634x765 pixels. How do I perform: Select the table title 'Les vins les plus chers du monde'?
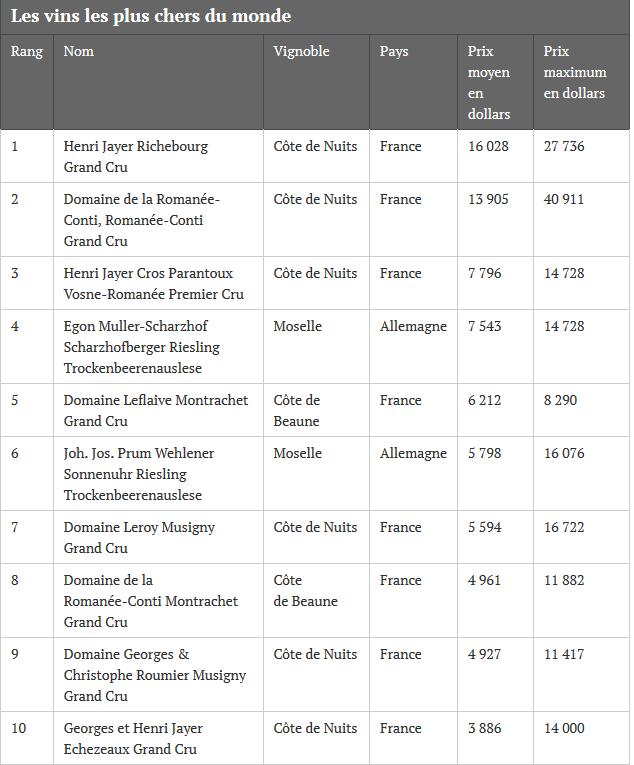151,16
